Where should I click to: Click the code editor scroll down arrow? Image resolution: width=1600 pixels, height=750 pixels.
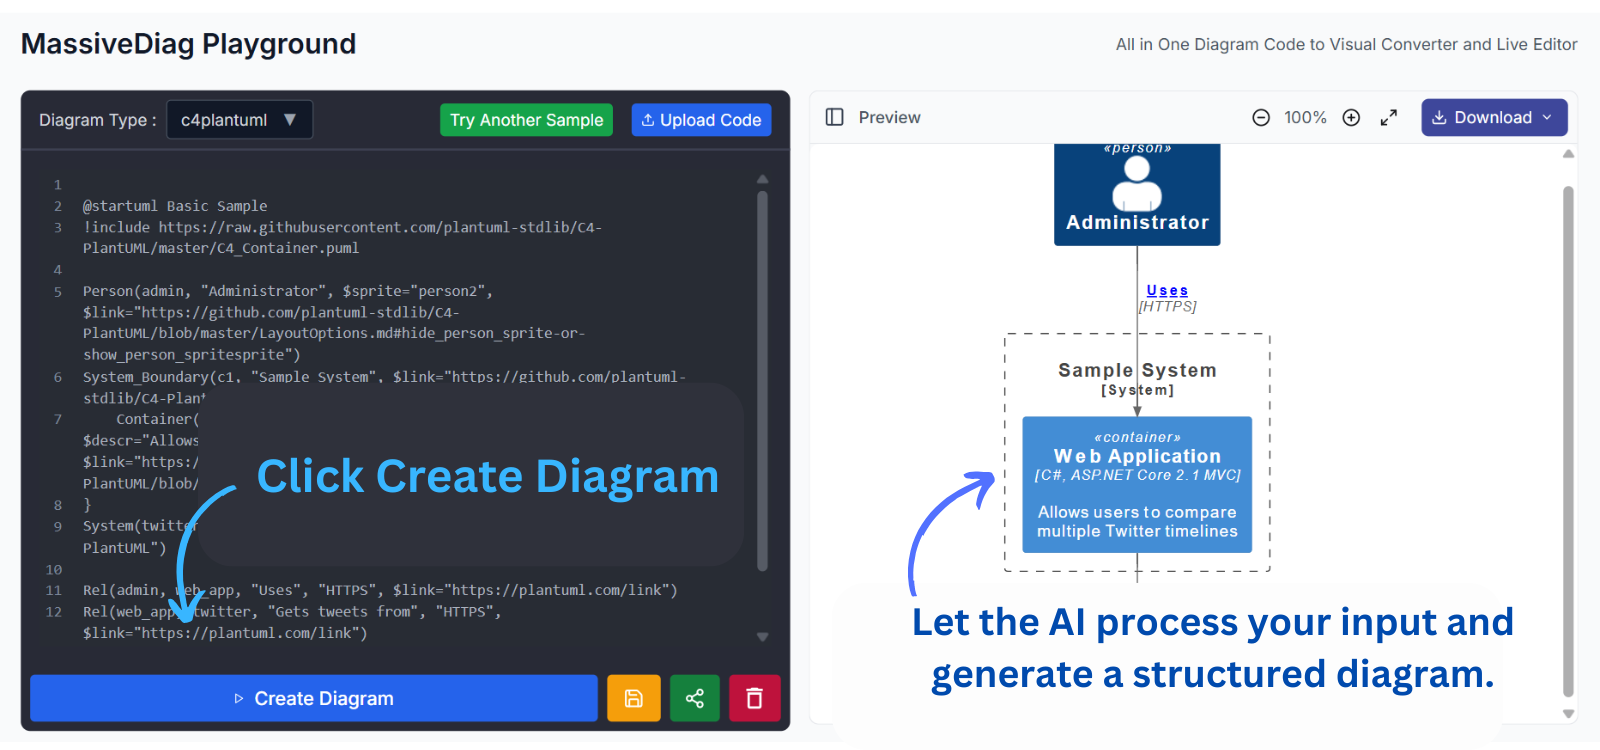click(x=763, y=637)
